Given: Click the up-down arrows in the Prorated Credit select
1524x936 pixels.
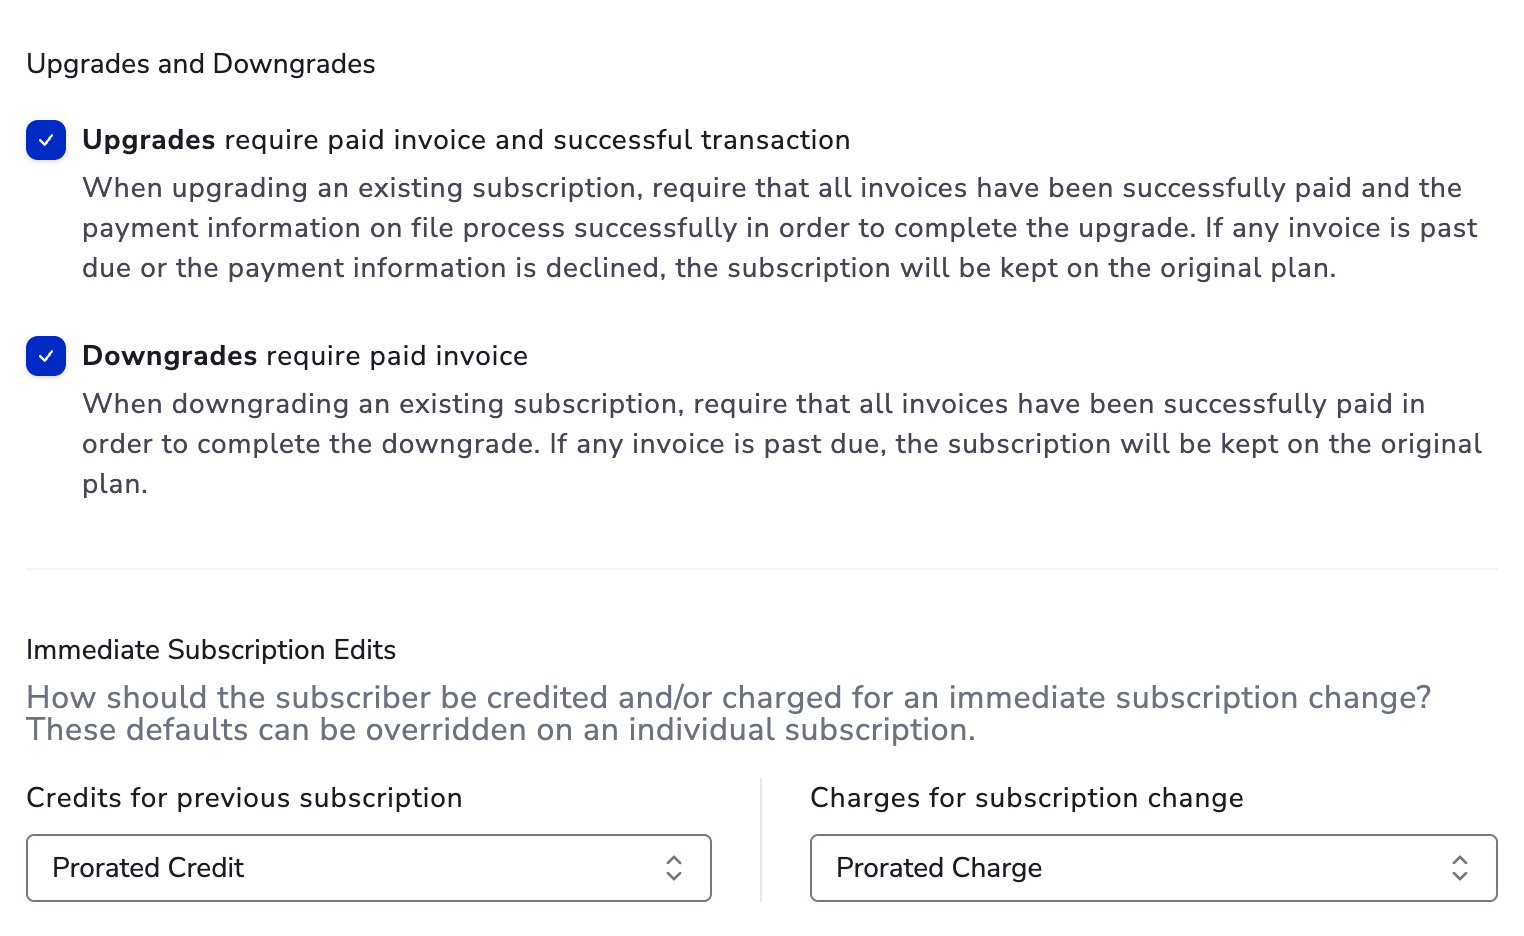Looking at the screenshot, I should pos(674,868).
